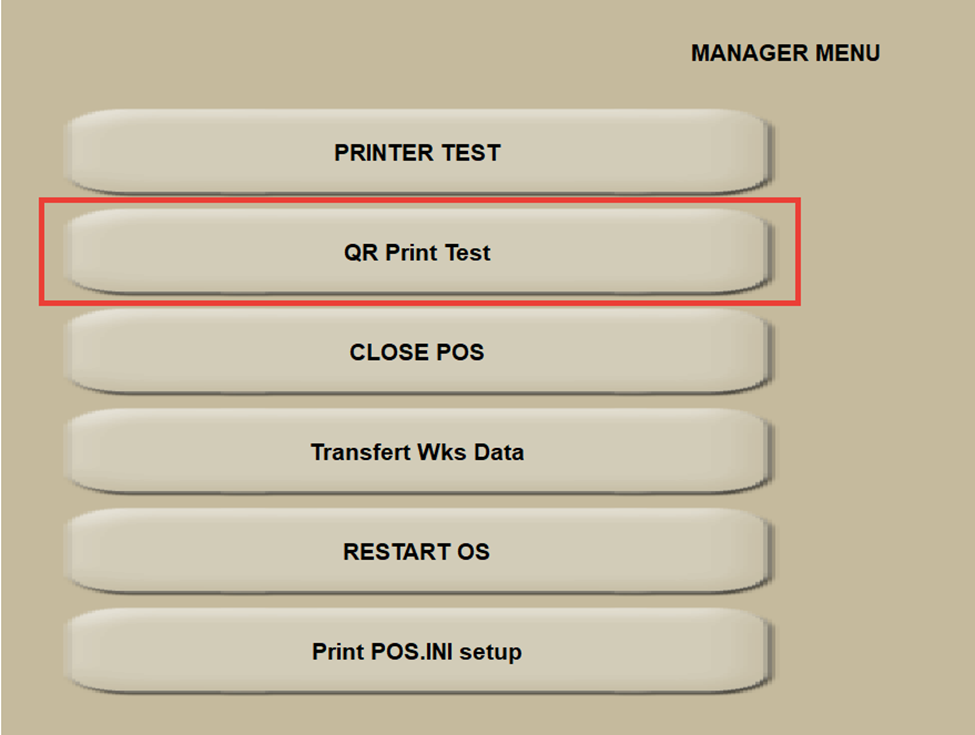The image size is (975, 735).
Task: Tap the "RESTART OS" label text
Action: [417, 552]
